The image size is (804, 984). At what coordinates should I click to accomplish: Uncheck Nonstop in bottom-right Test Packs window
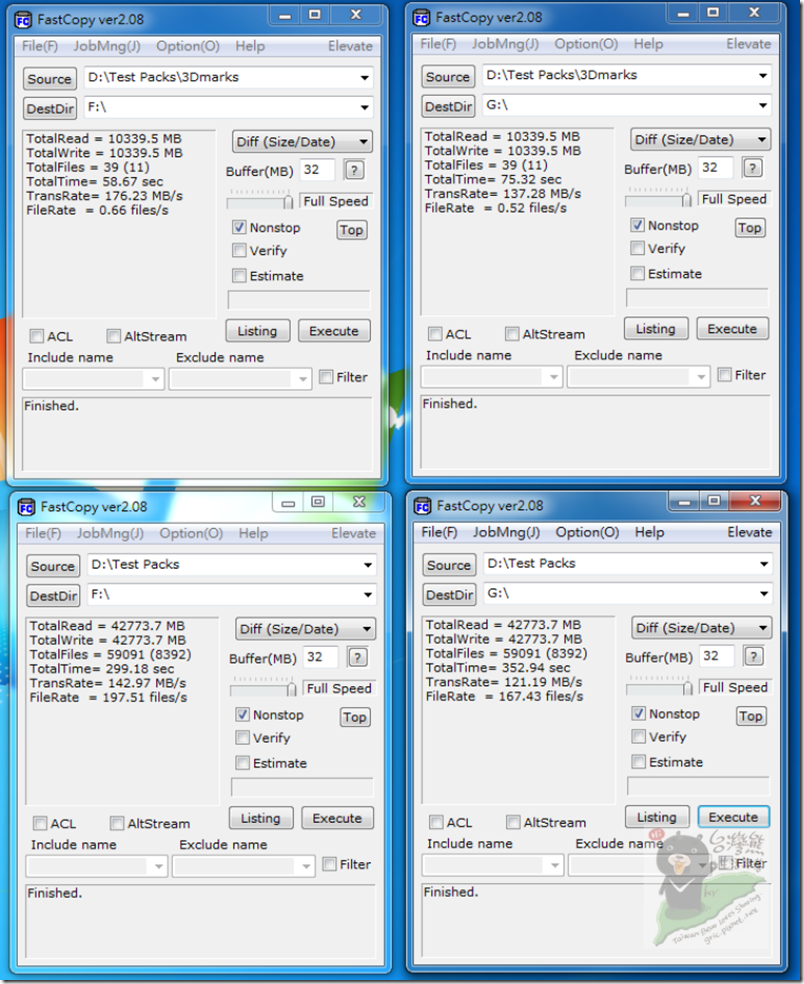coord(638,714)
